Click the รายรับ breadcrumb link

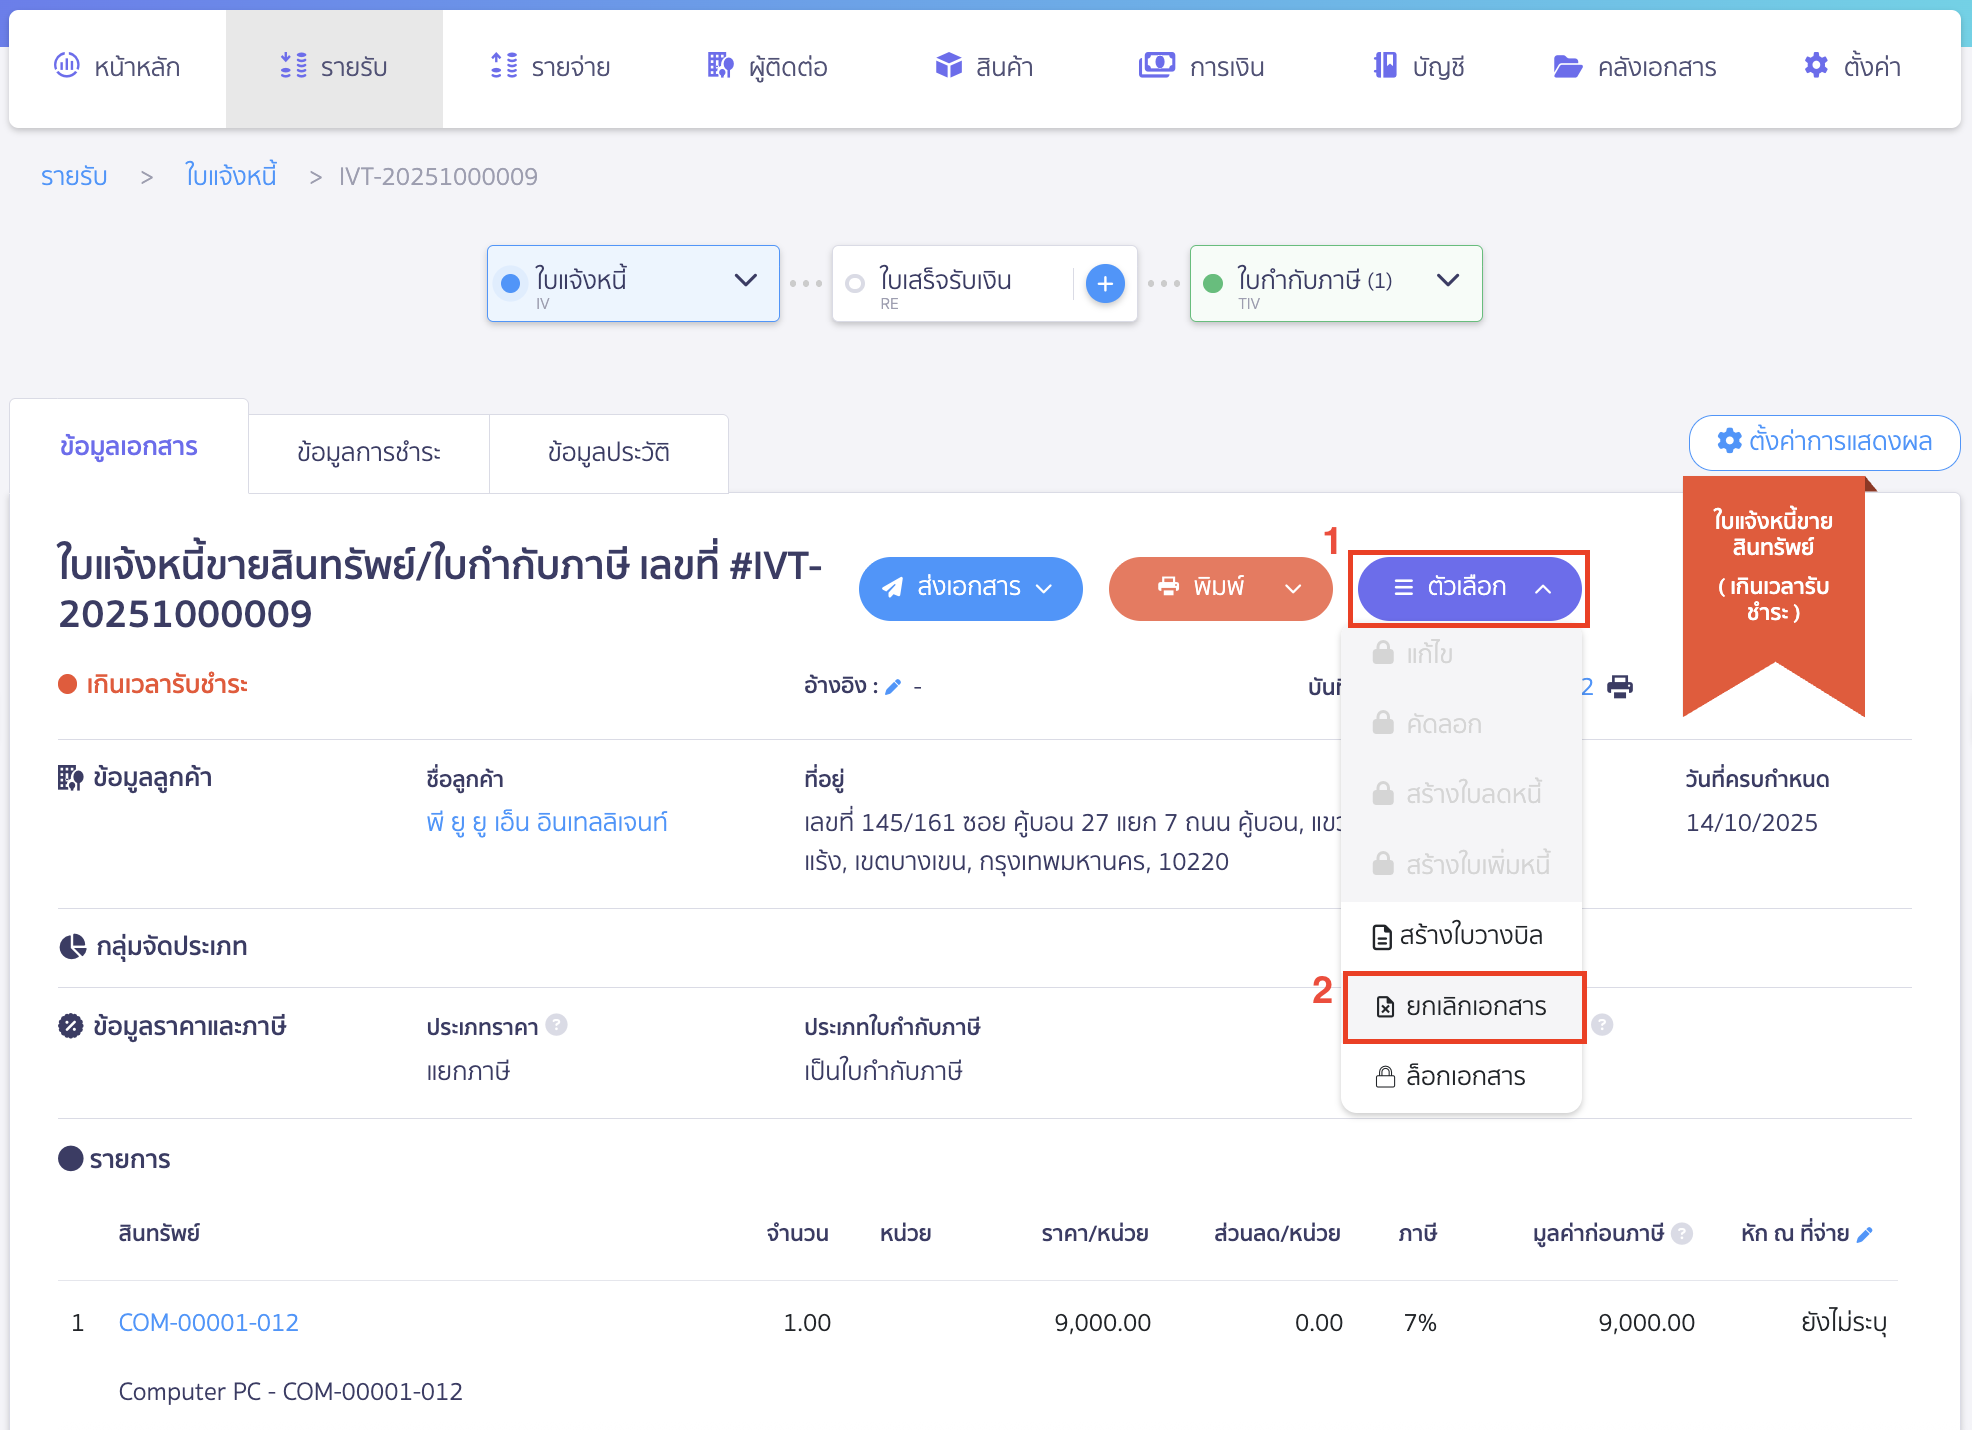click(x=73, y=176)
